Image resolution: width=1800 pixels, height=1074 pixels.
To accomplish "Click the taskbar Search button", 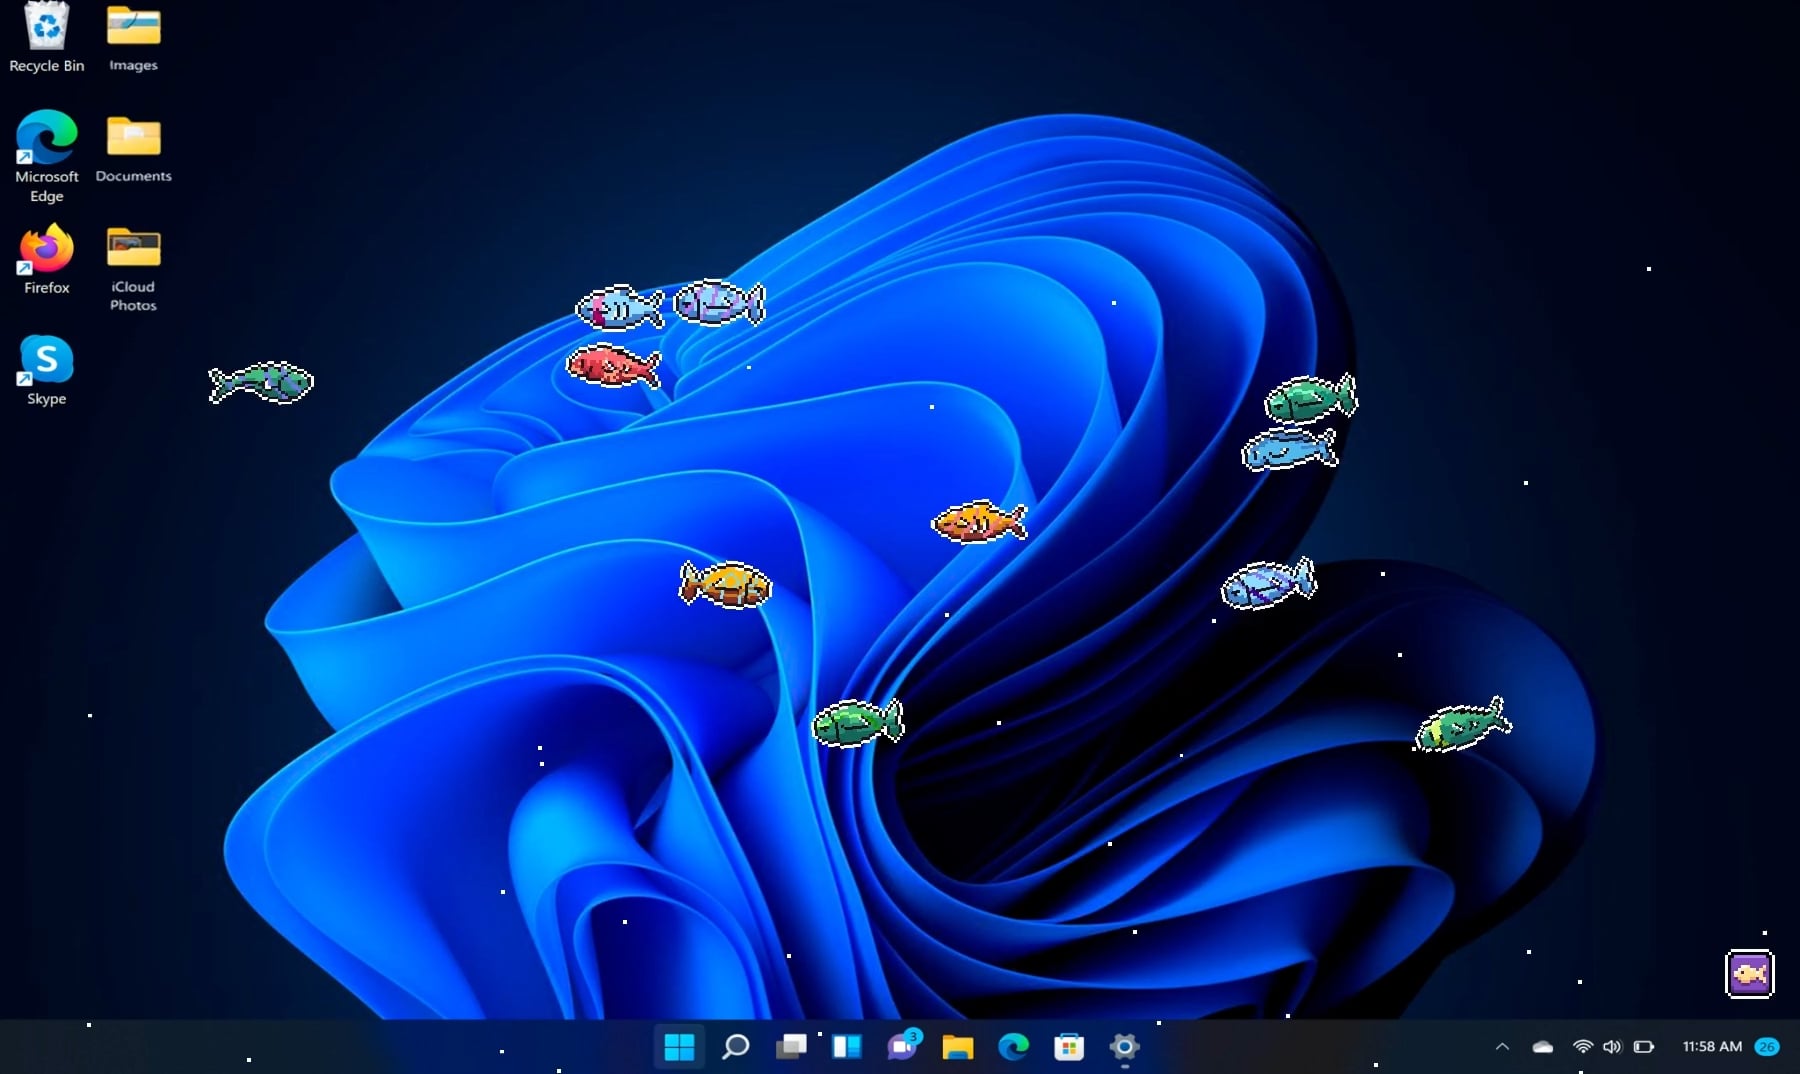I will (735, 1046).
